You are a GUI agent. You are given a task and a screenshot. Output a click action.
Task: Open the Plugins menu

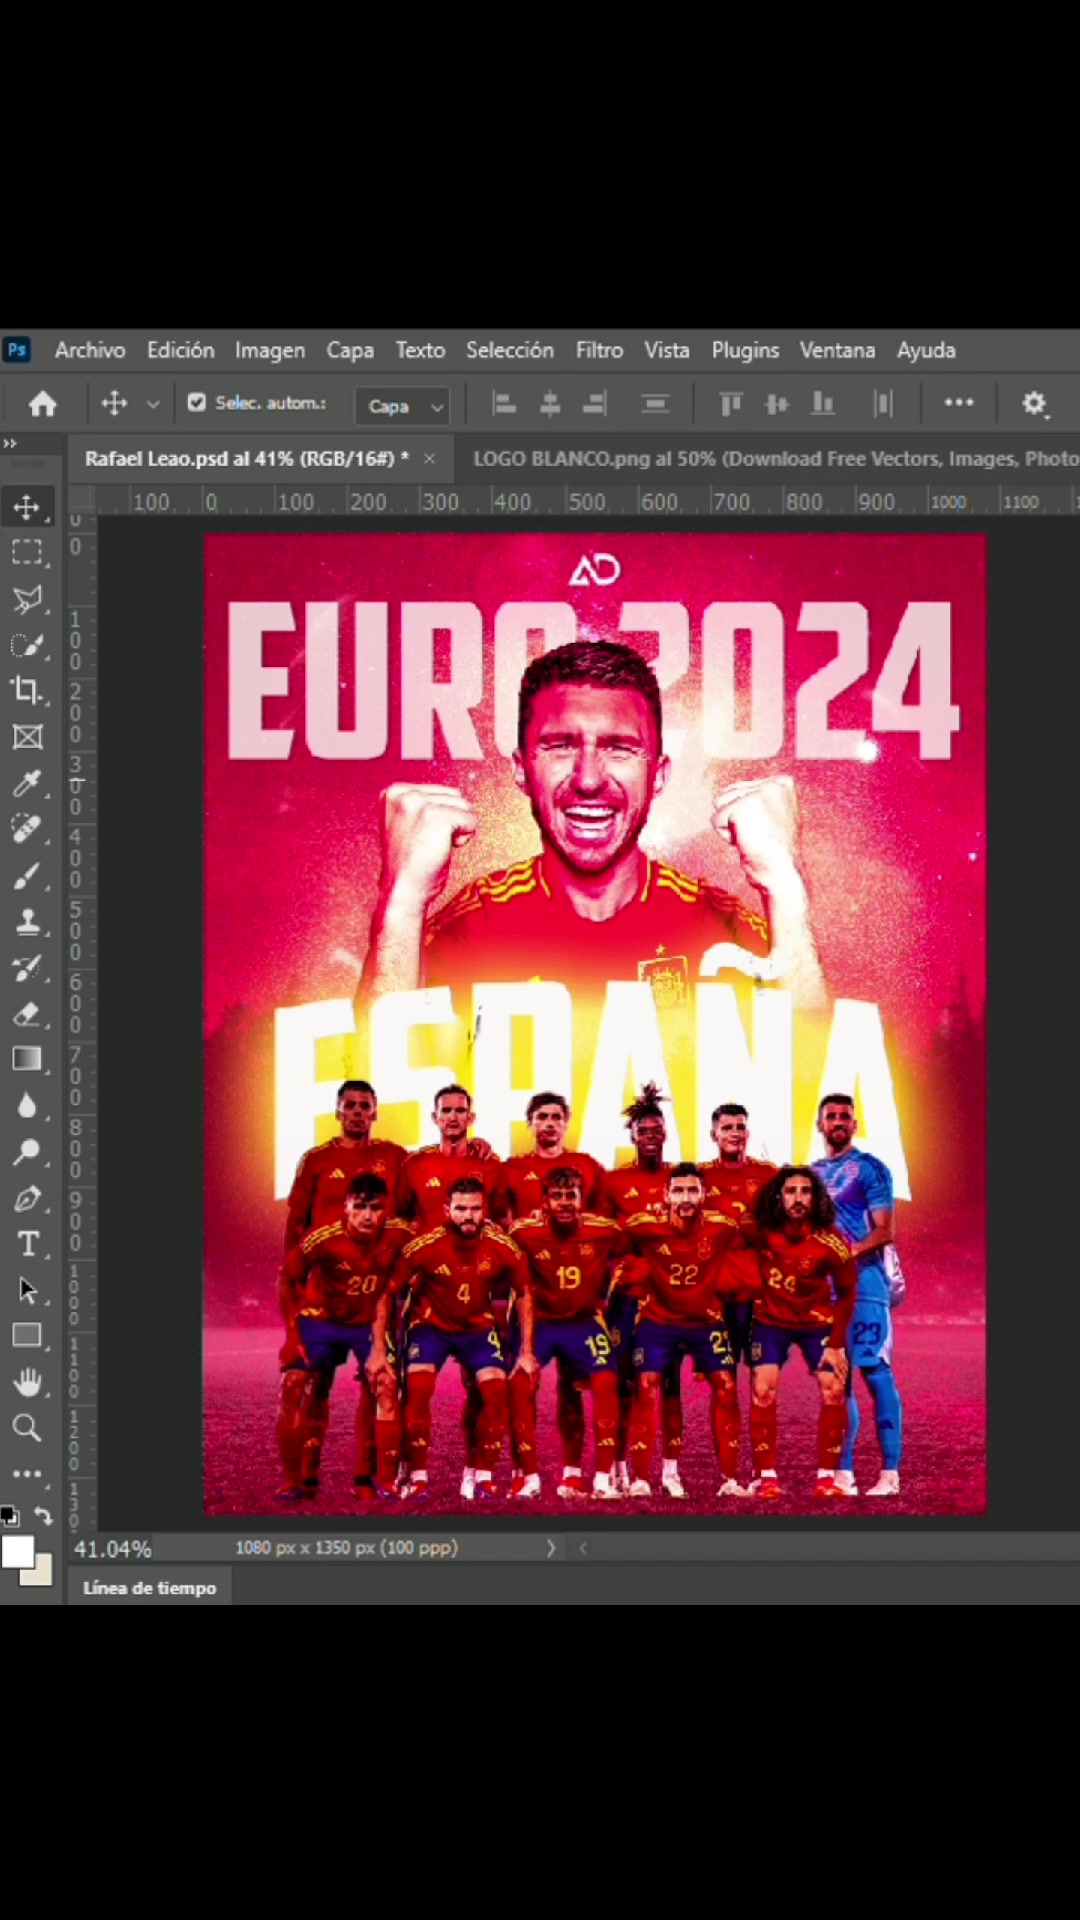(745, 350)
